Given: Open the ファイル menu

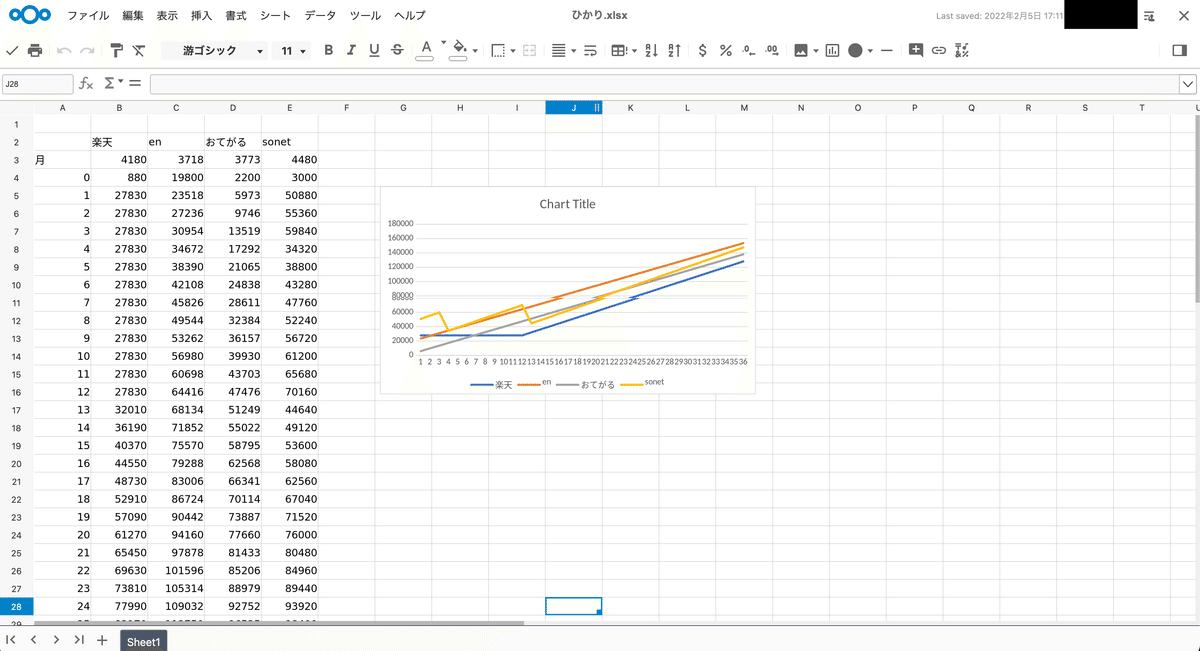Looking at the screenshot, I should tap(88, 16).
